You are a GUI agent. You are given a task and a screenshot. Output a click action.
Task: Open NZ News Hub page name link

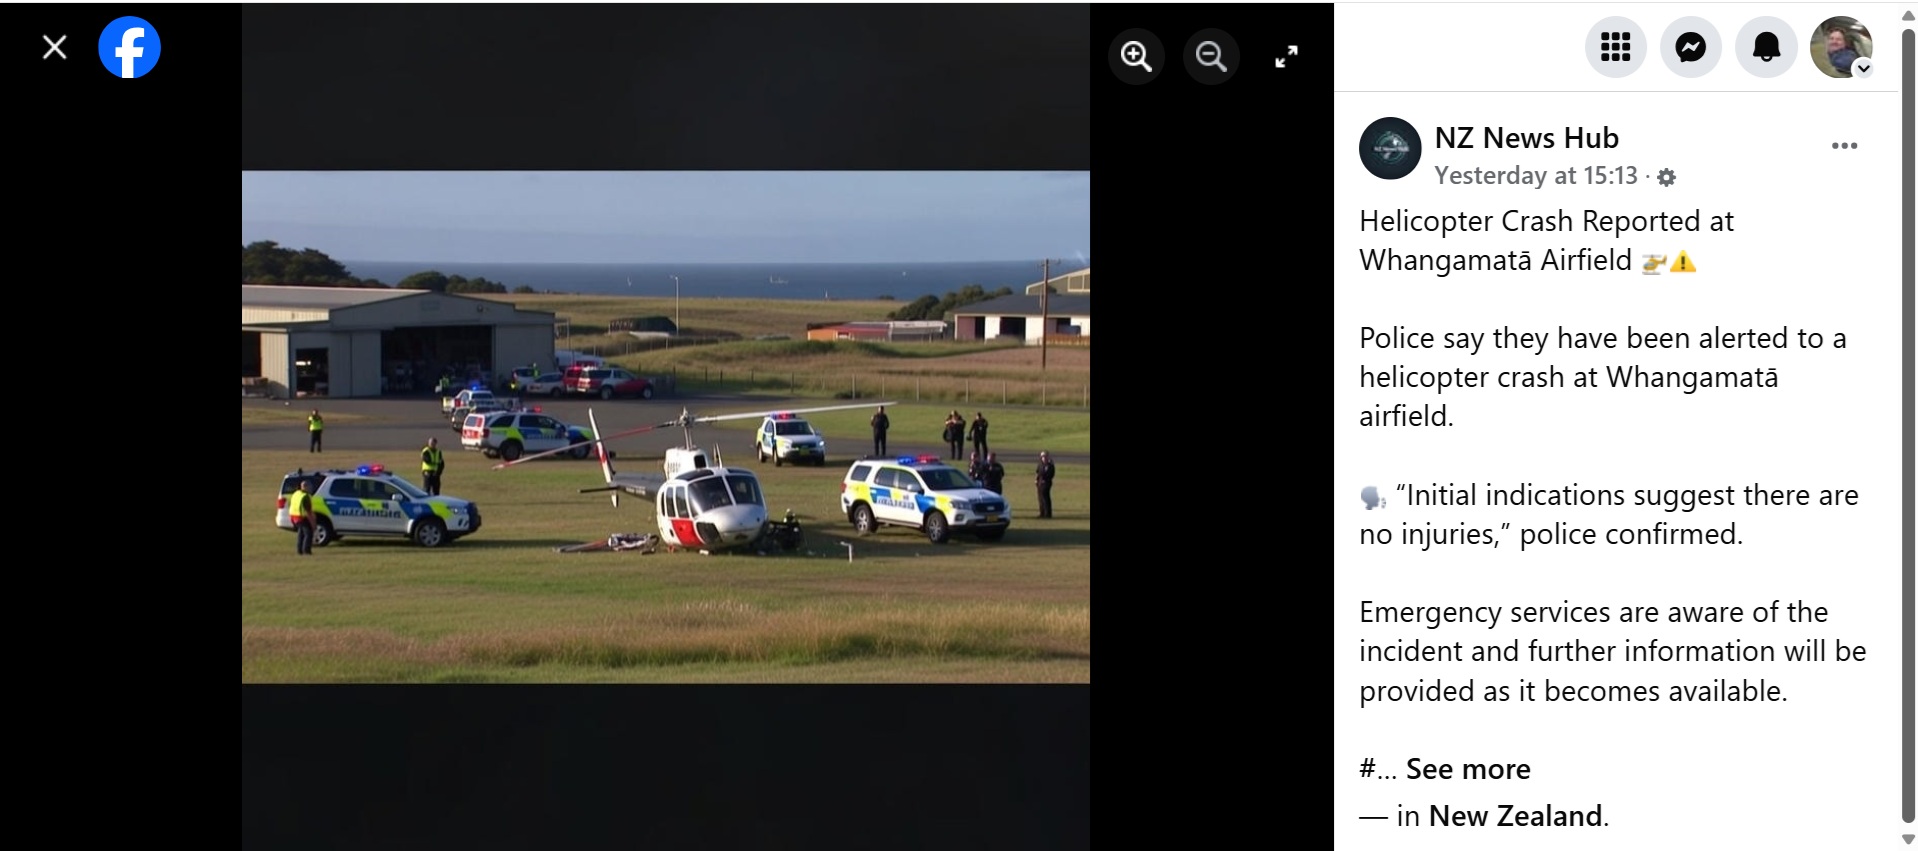click(x=1526, y=138)
